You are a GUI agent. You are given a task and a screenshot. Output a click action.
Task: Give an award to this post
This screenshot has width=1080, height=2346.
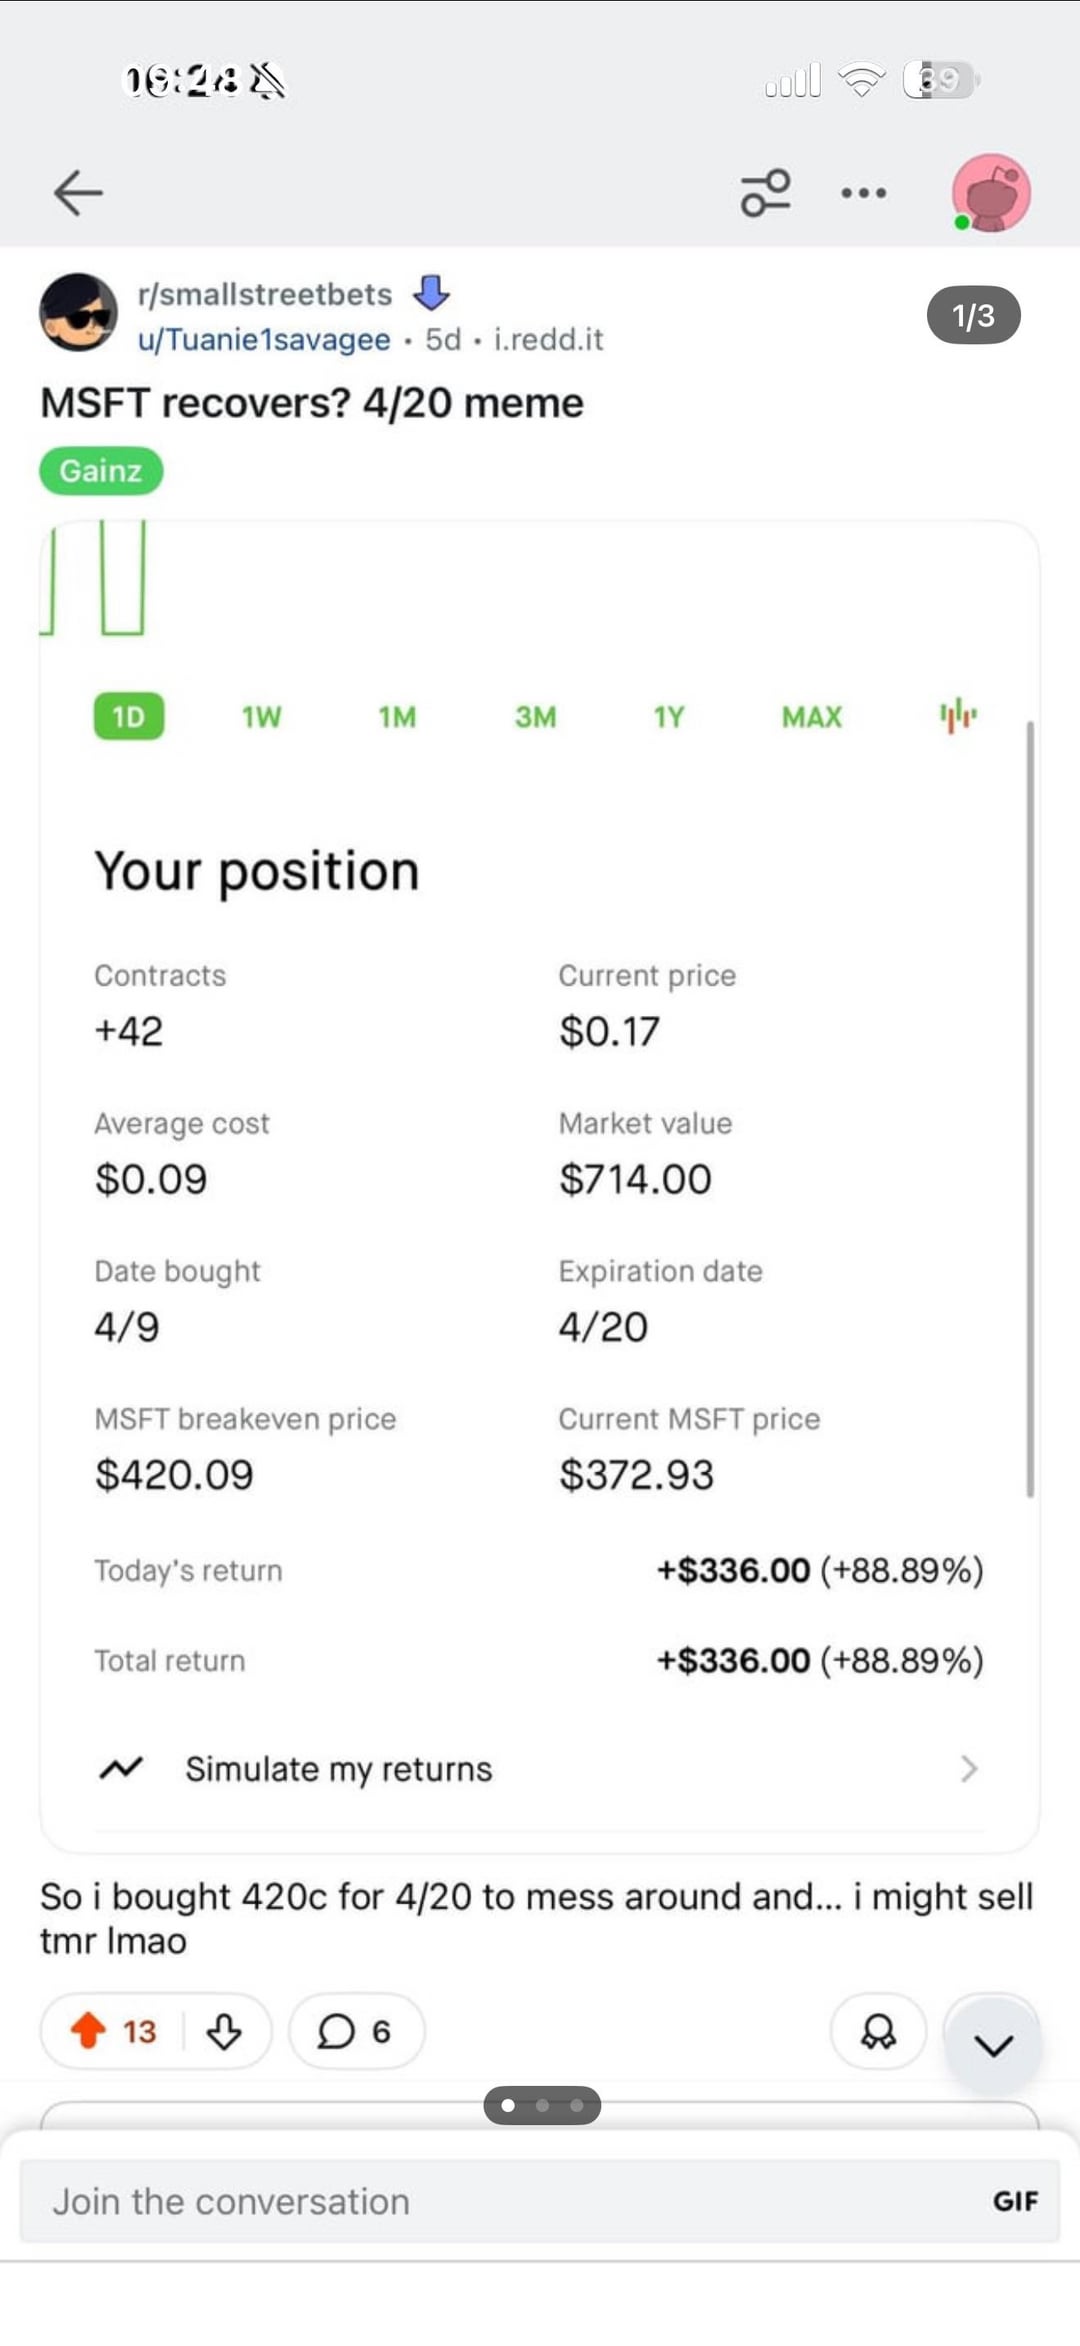coord(878,2031)
